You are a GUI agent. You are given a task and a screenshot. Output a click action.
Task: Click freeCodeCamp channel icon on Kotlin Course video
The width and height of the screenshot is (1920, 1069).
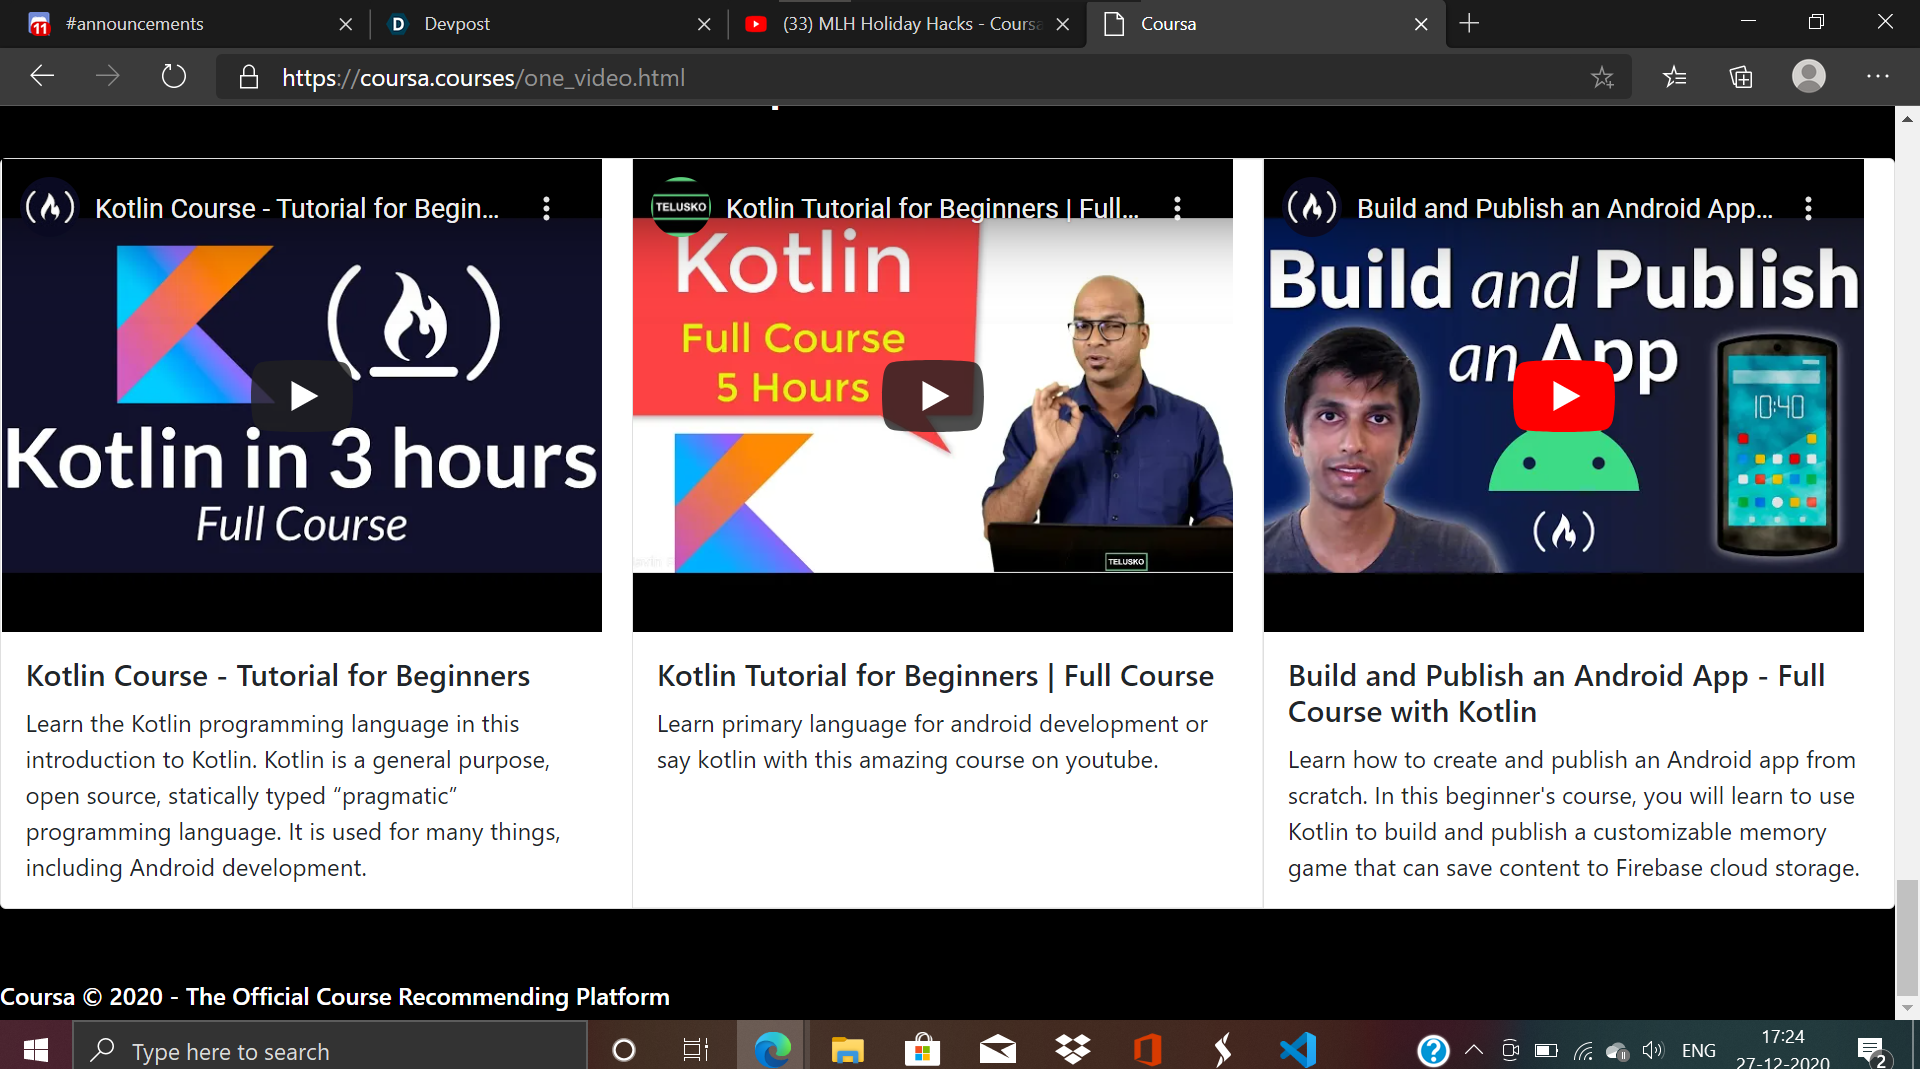pyautogui.click(x=50, y=207)
